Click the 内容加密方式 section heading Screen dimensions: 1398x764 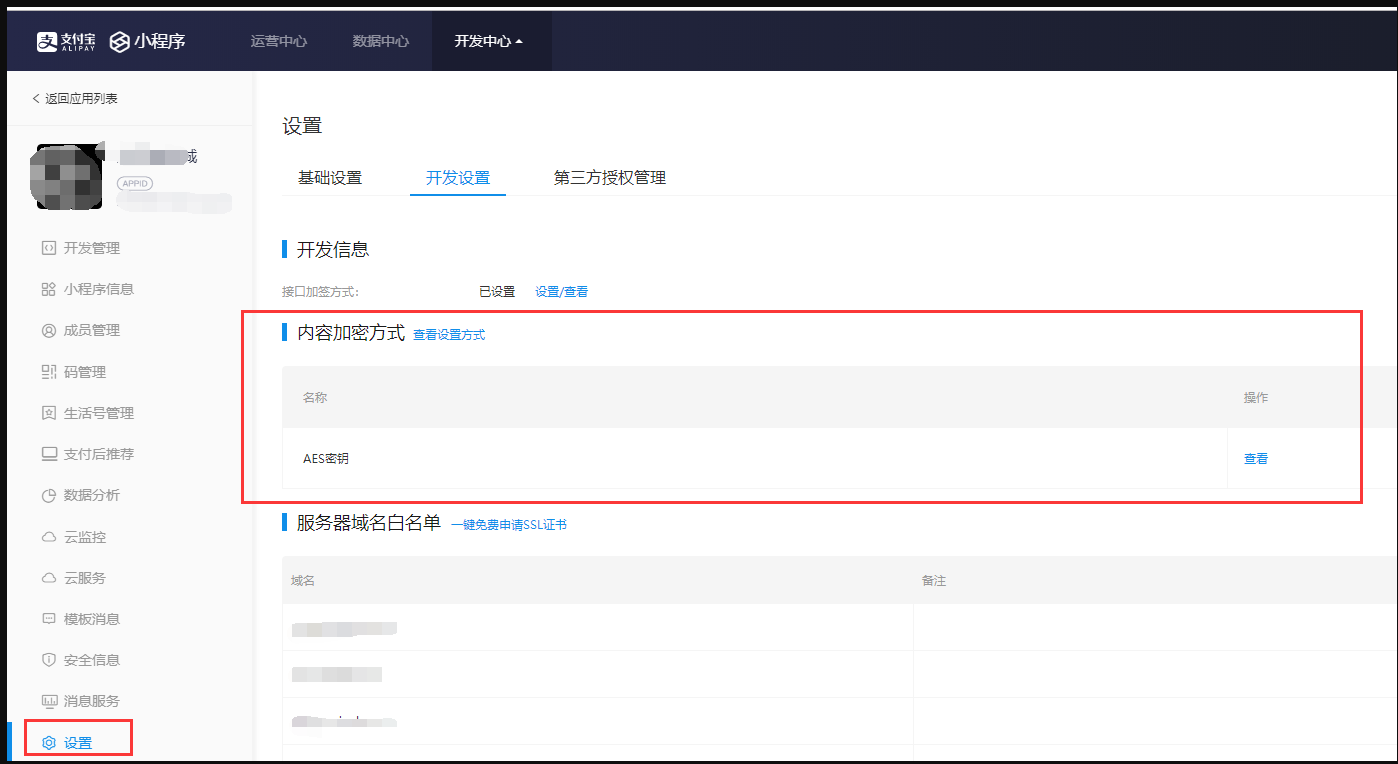(351, 333)
